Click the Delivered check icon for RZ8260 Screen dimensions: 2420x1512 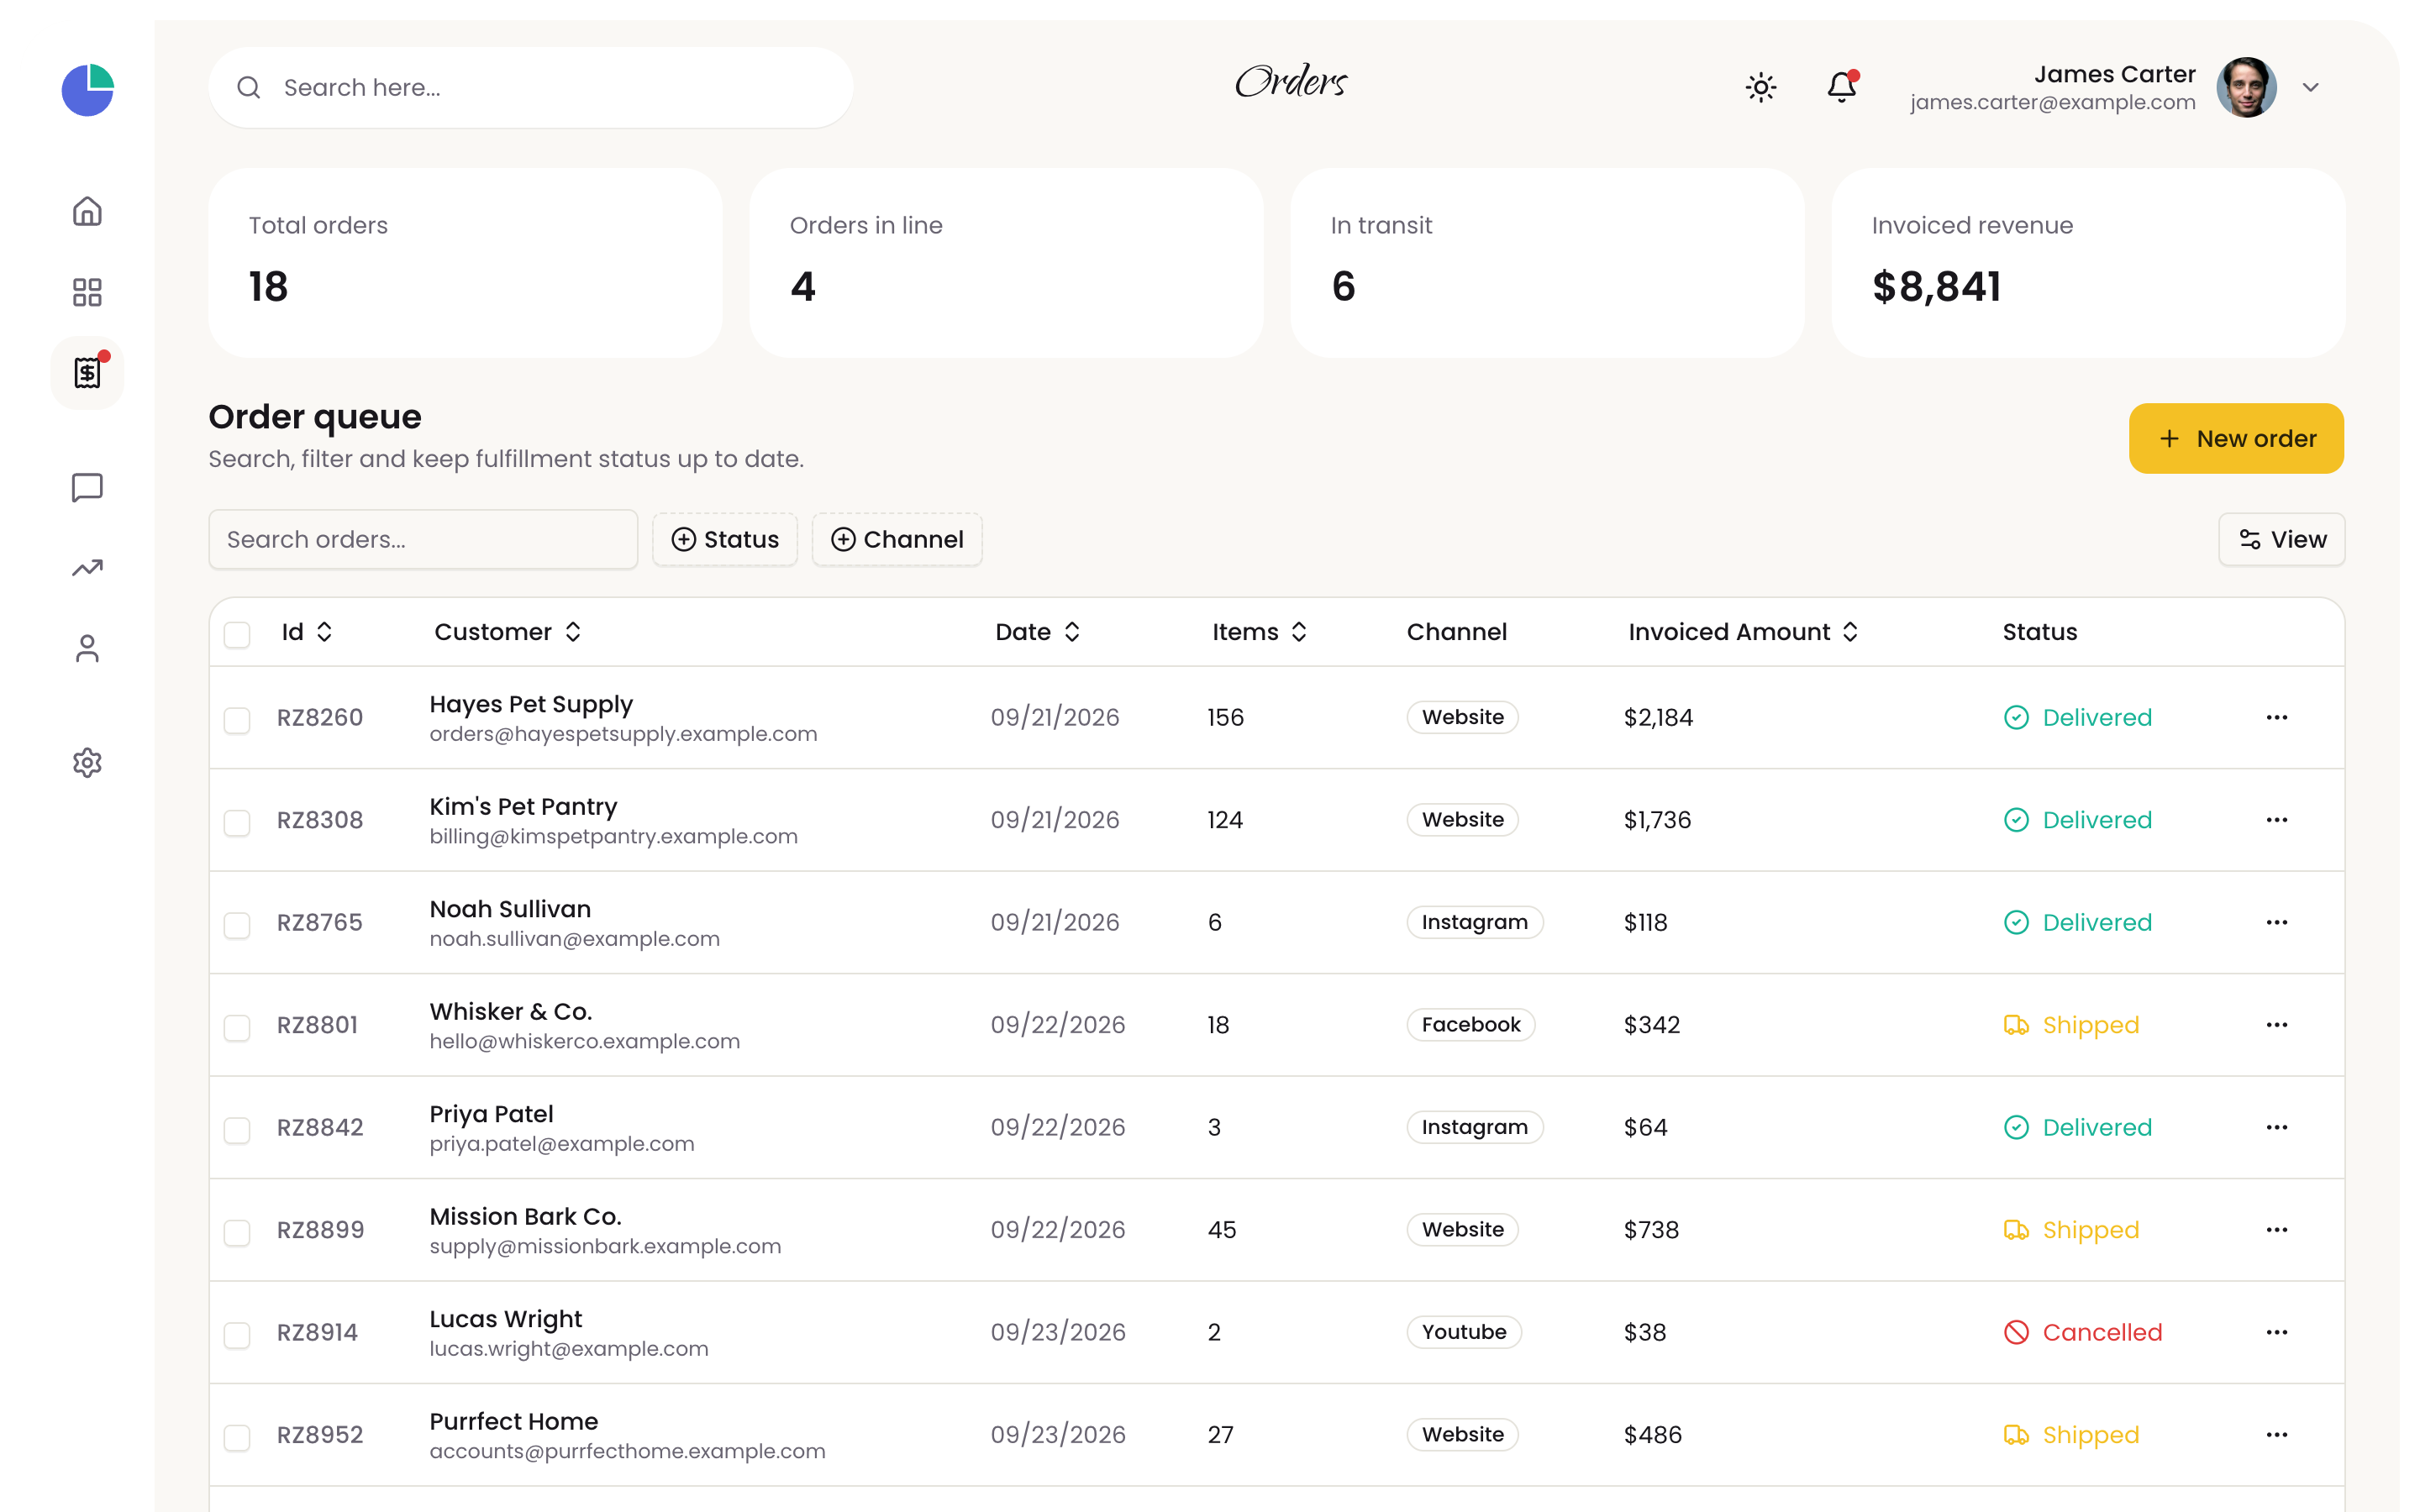tap(2016, 717)
